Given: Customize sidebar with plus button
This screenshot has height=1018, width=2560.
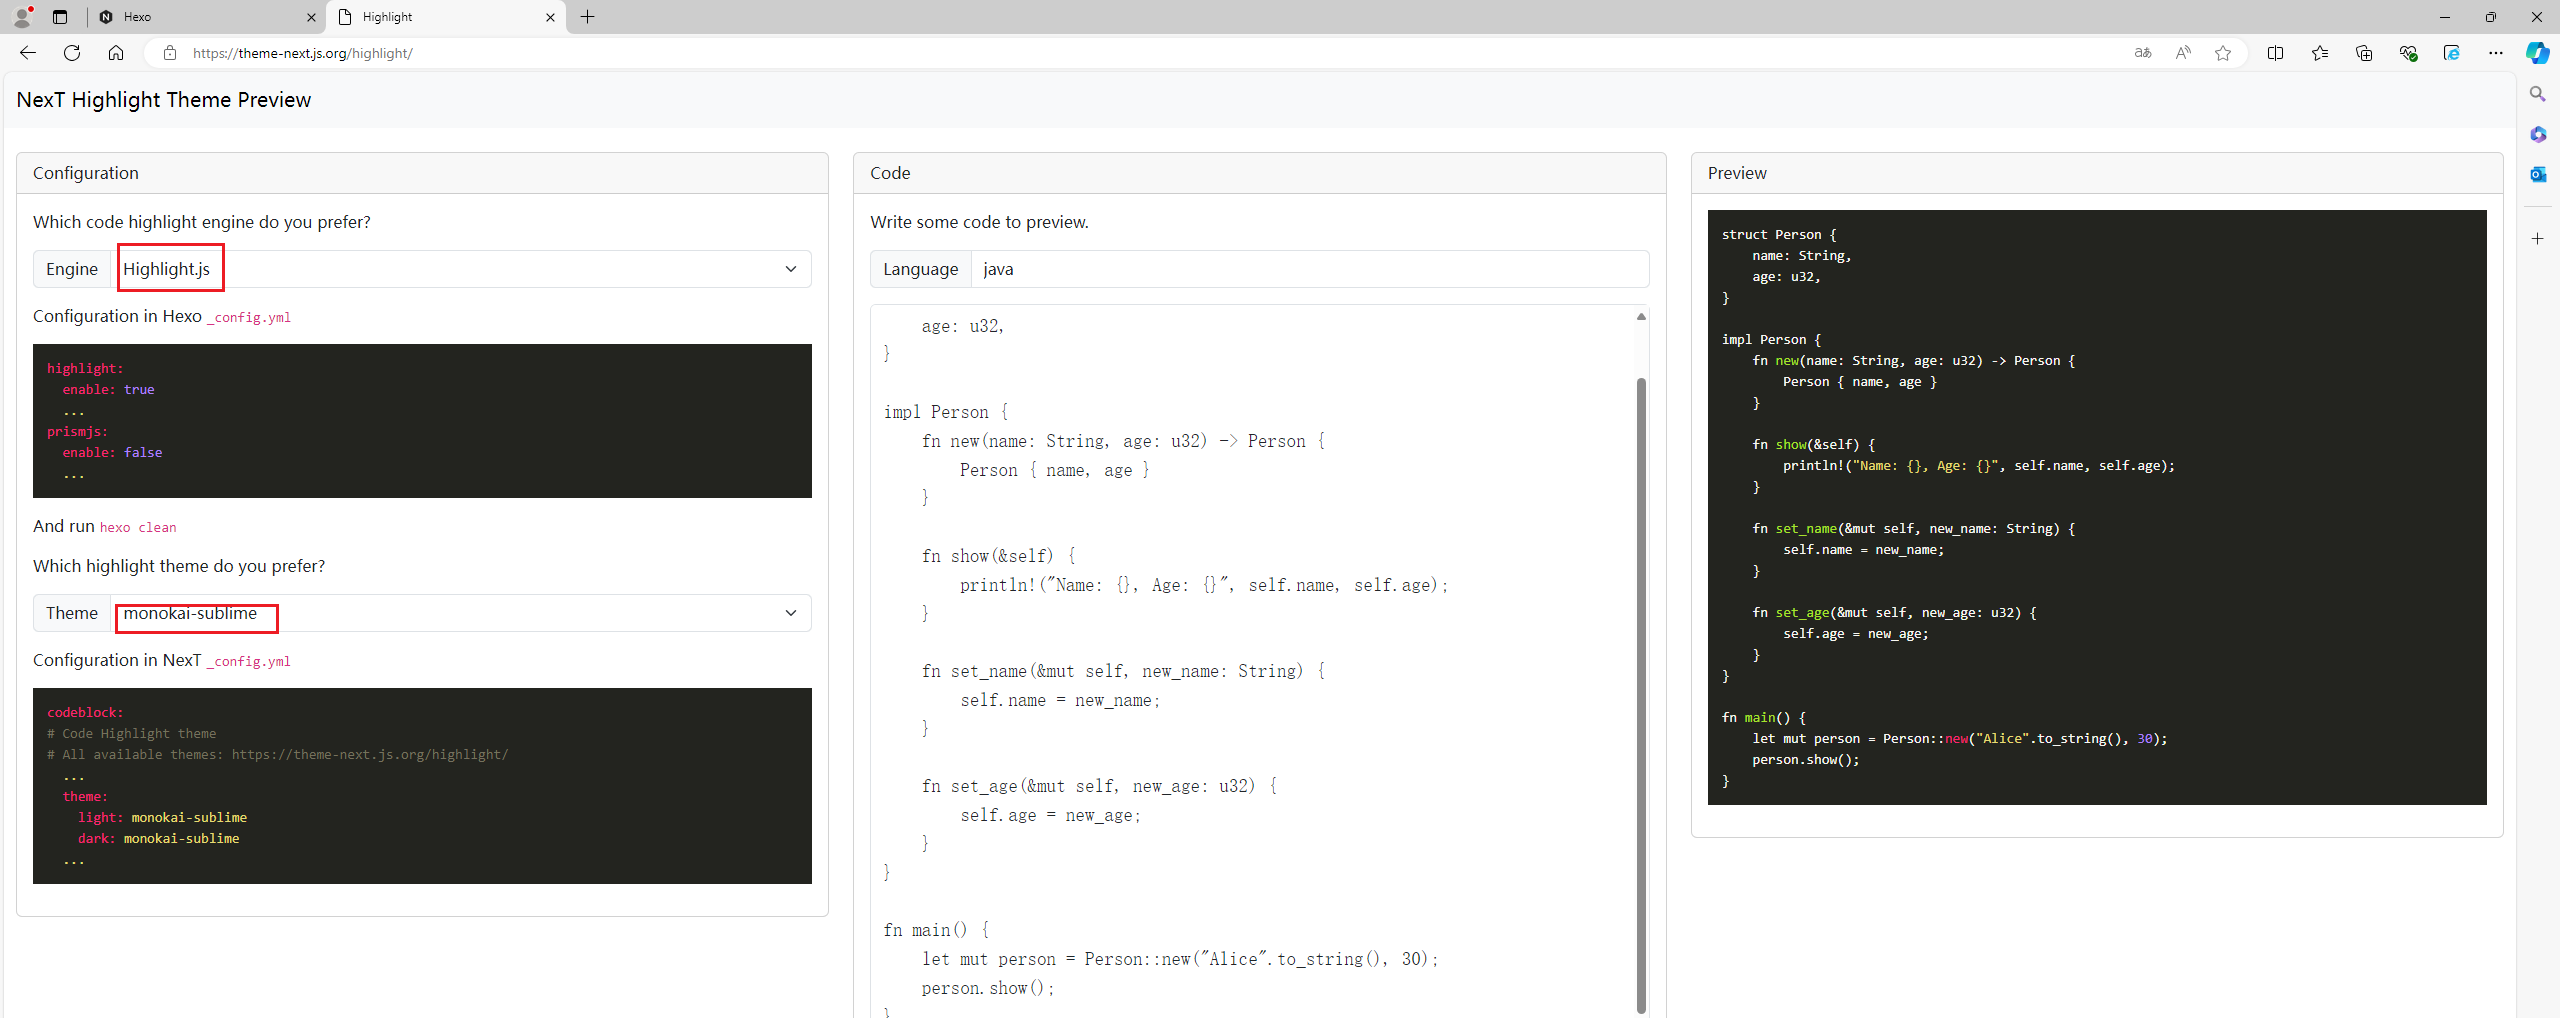Looking at the screenshot, I should point(2538,238).
